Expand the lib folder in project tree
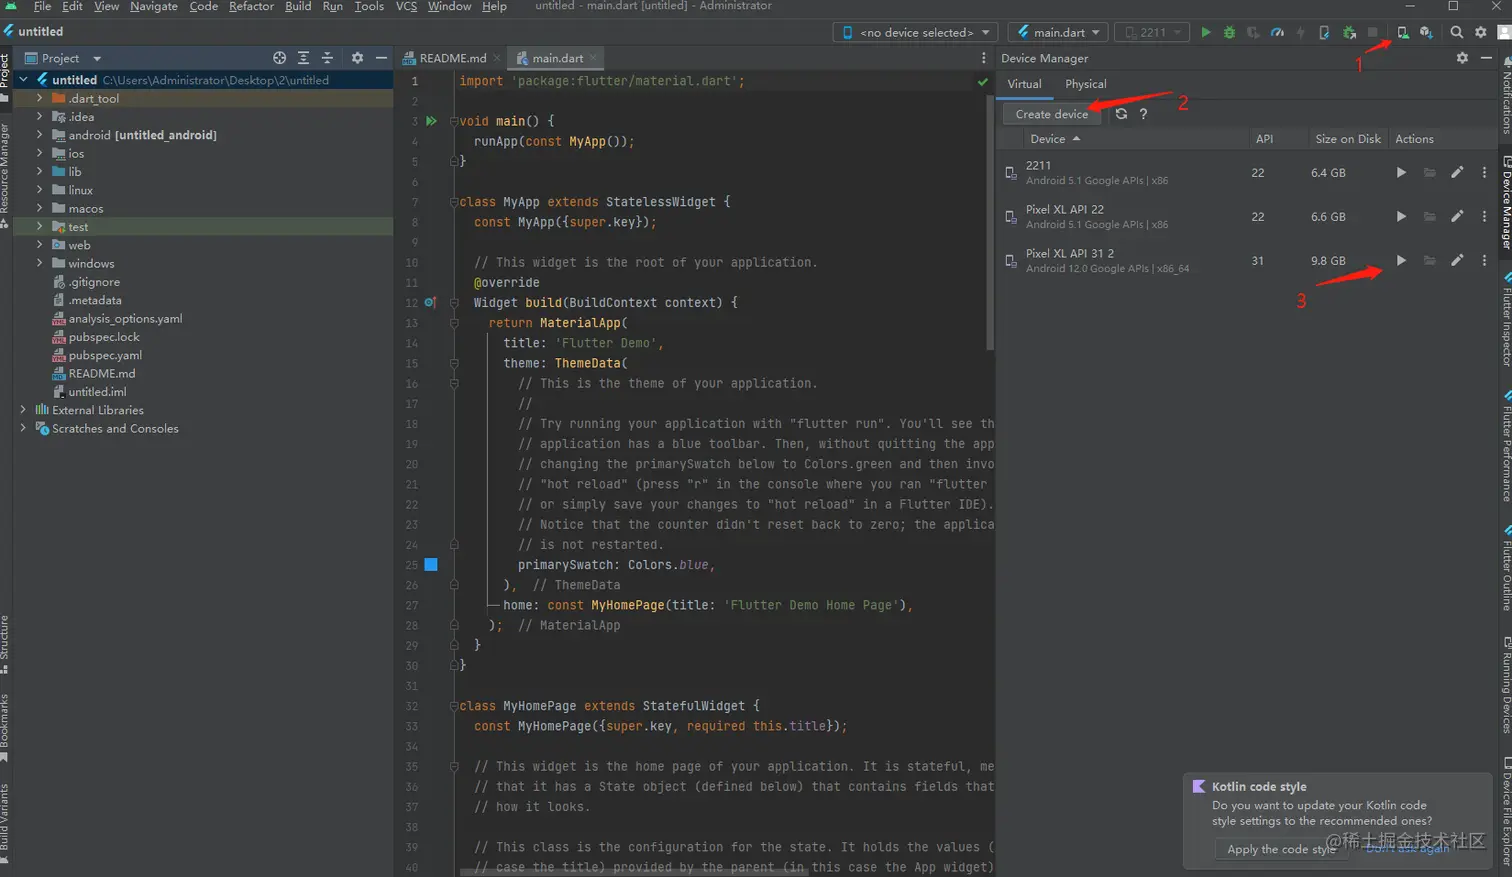 point(39,172)
